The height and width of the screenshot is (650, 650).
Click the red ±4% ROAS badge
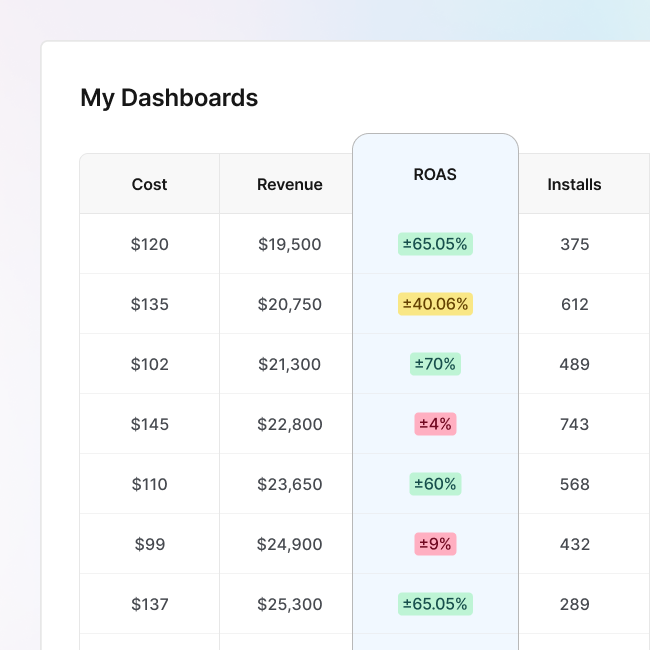pyautogui.click(x=435, y=424)
